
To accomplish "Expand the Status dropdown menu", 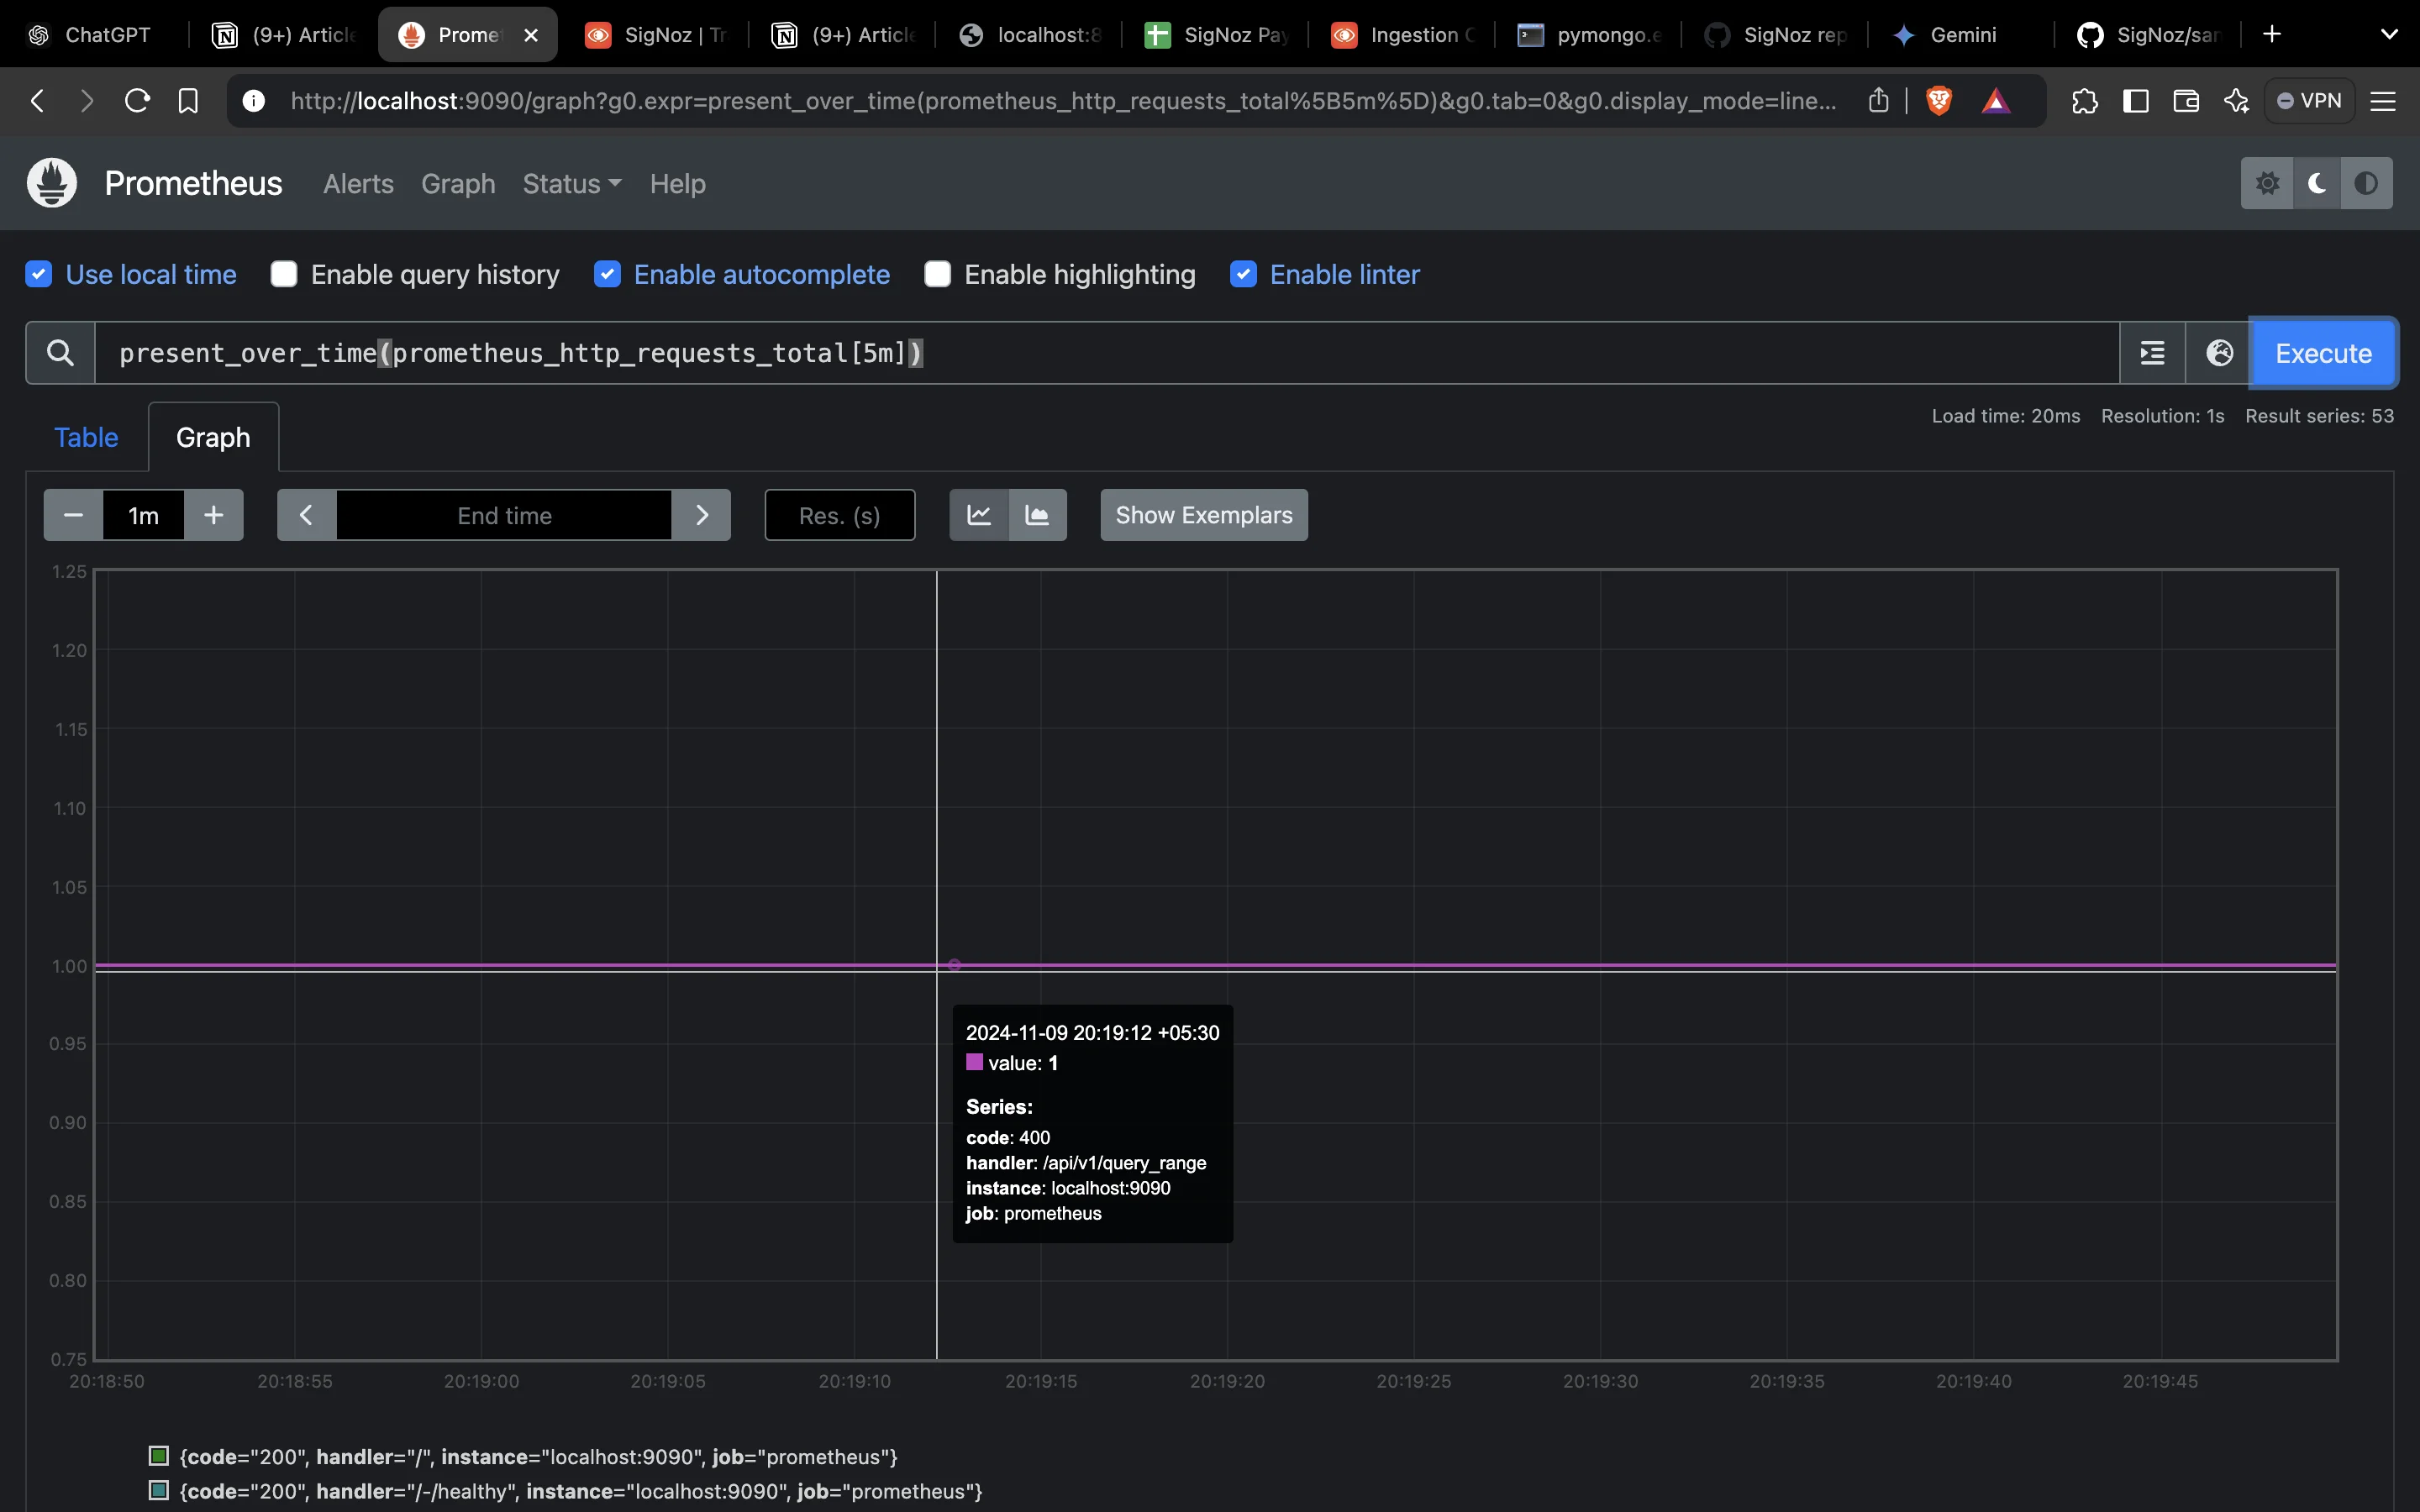I will click(x=572, y=184).
